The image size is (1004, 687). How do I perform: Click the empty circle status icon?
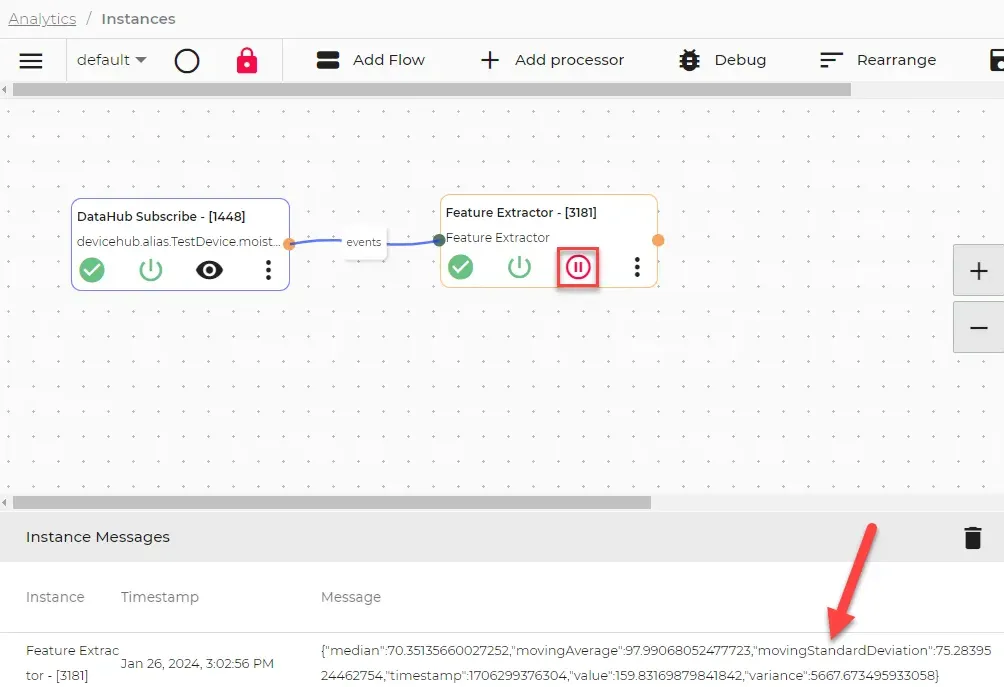coord(187,61)
